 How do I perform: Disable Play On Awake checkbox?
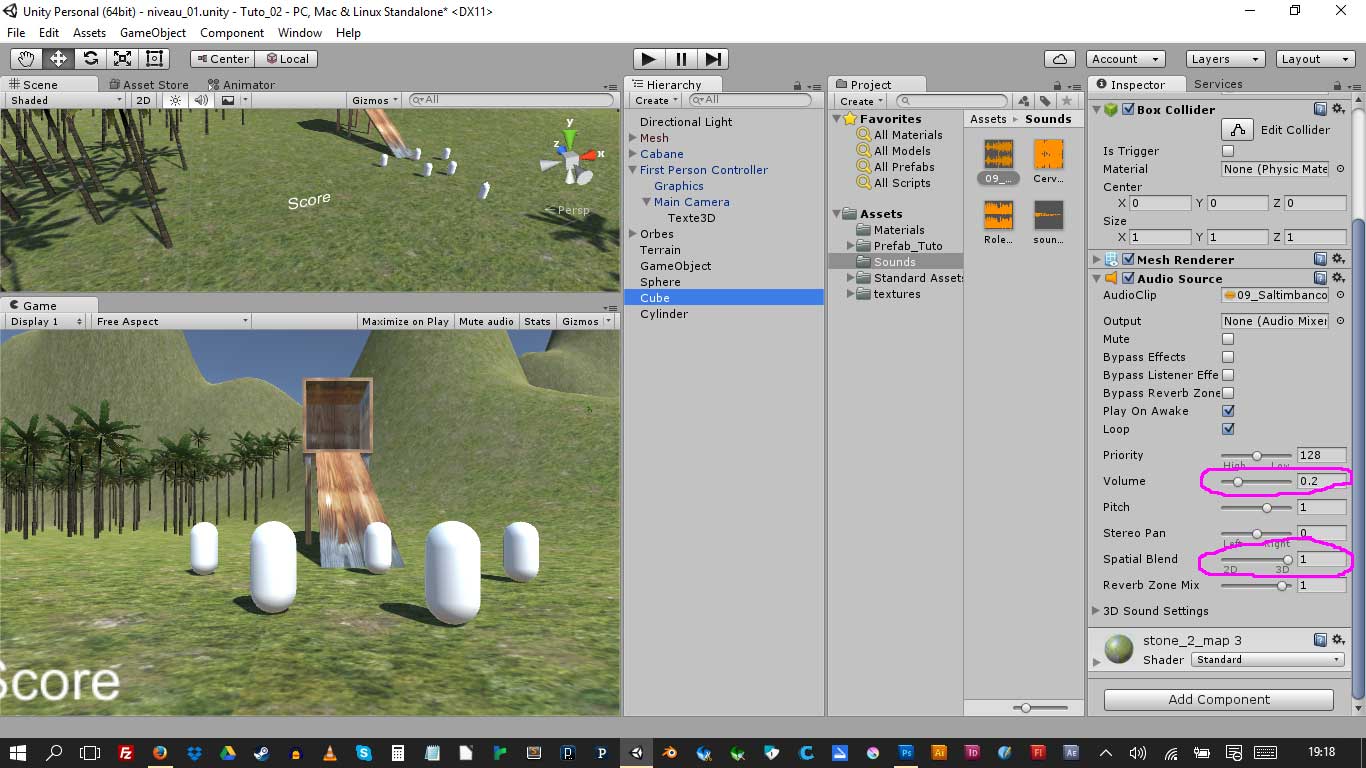pos(1228,411)
